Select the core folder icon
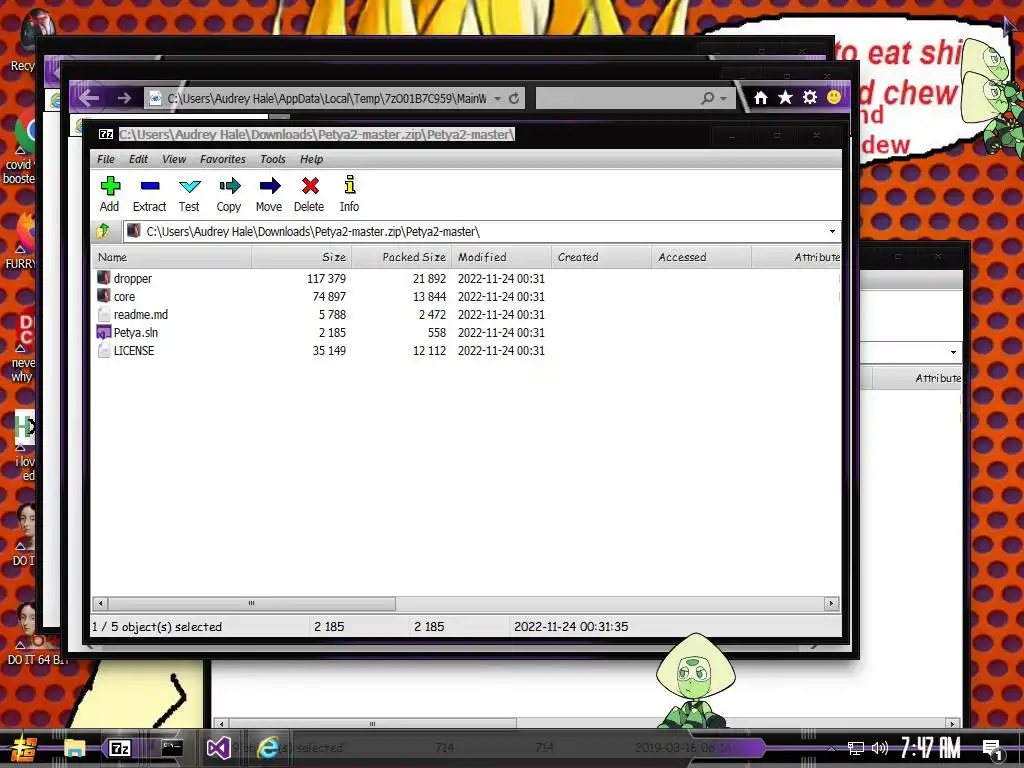 [x=104, y=296]
